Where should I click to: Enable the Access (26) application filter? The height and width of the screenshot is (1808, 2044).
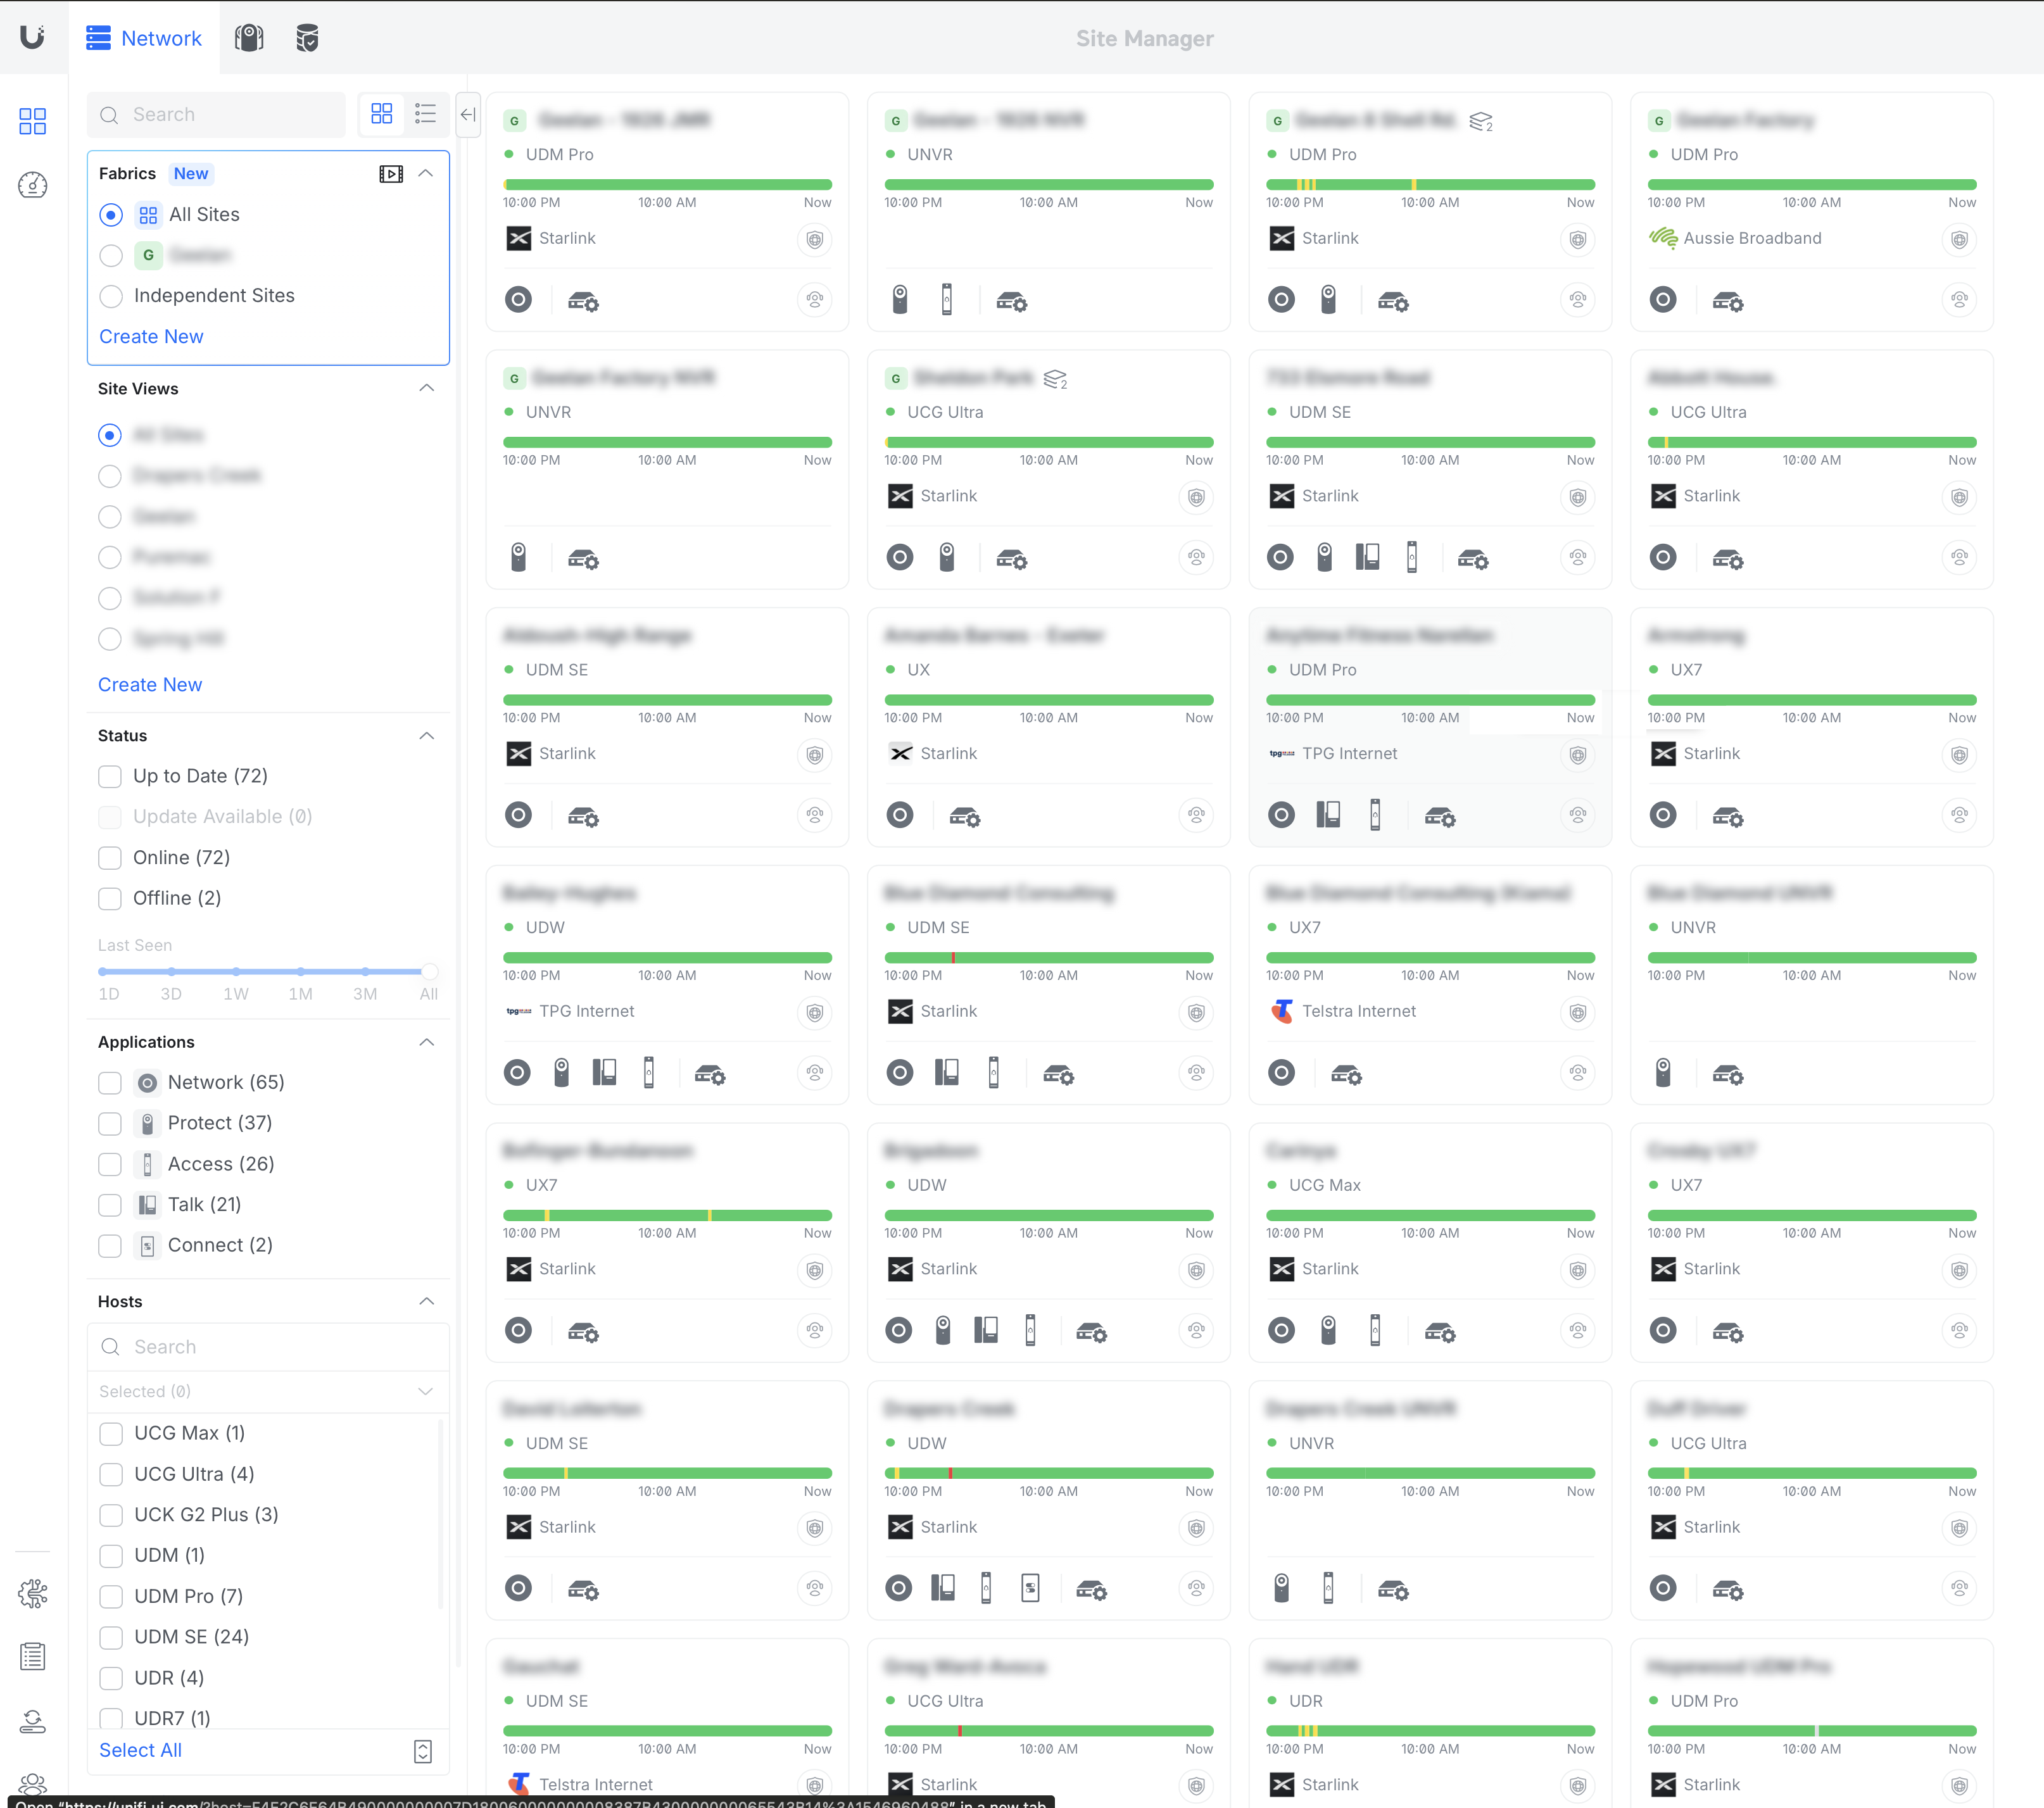[110, 1165]
